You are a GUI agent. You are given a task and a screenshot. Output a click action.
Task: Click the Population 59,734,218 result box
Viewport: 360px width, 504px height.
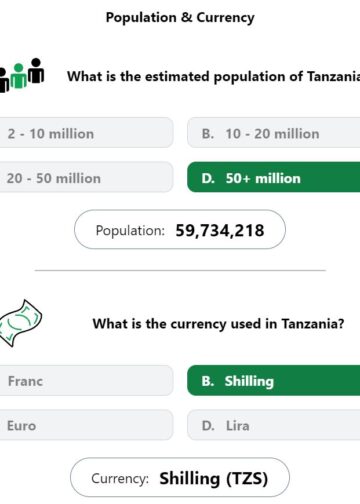[x=180, y=229]
